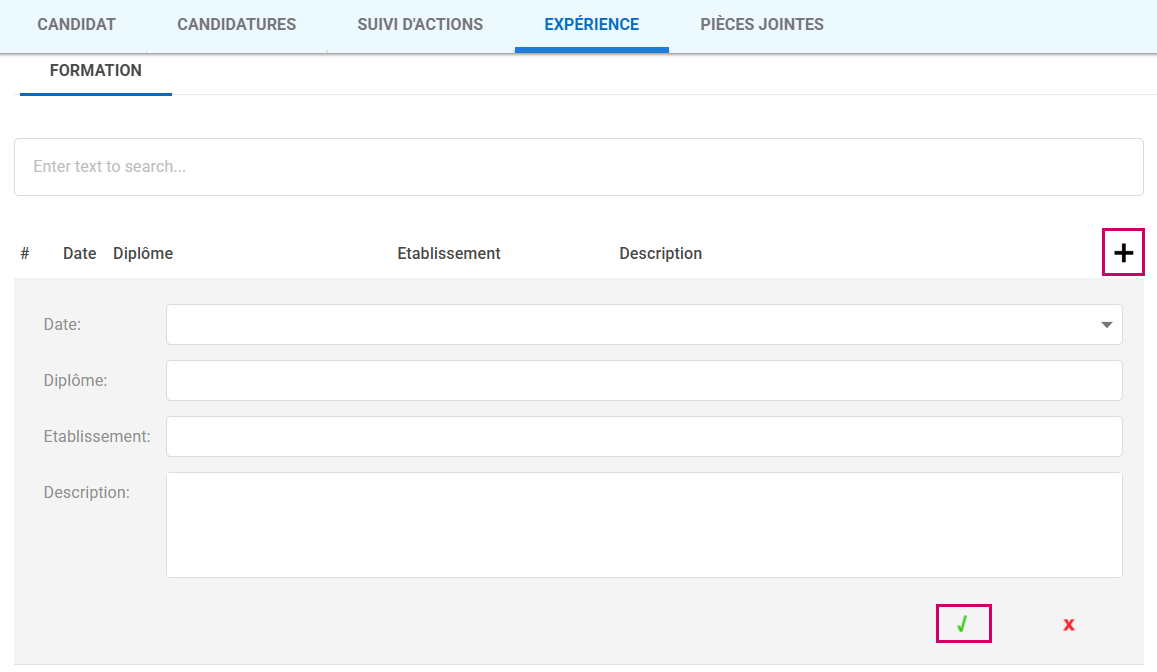
Task: Open the PIÈCES JOINTES tab
Action: point(761,25)
